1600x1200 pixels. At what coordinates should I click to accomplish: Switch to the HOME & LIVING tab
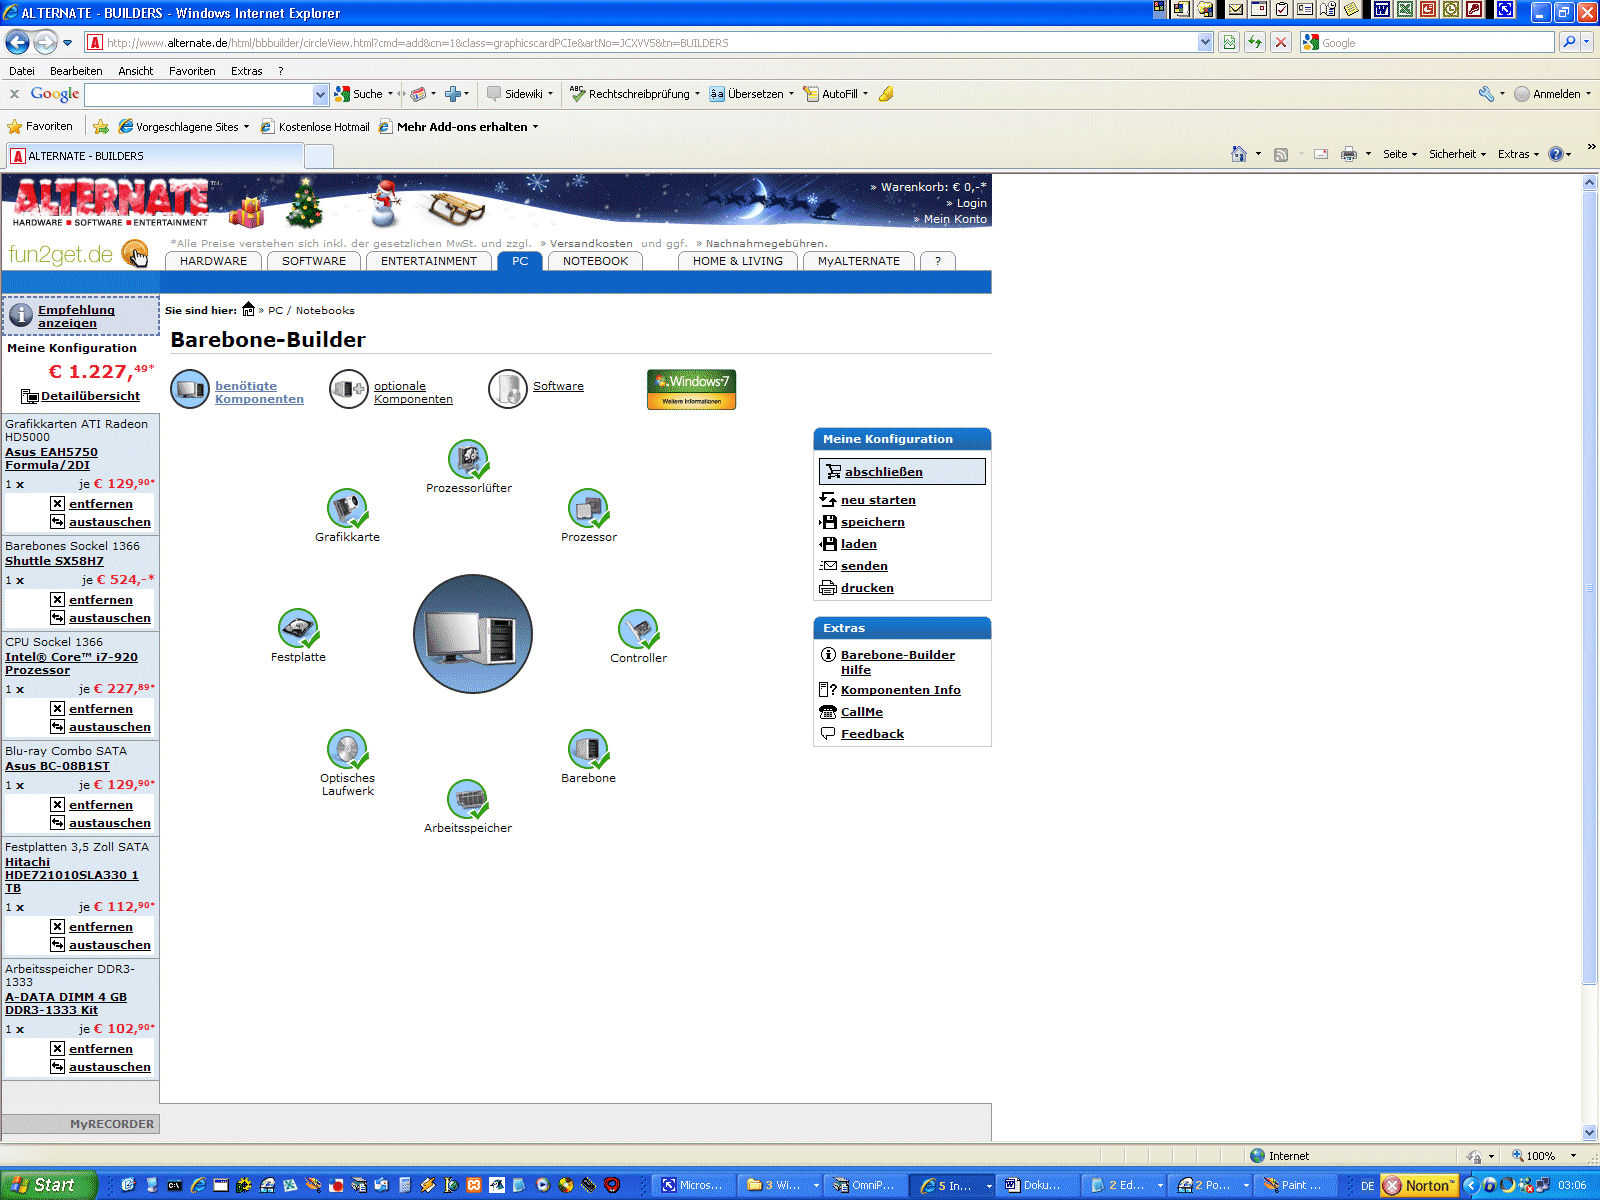click(x=738, y=261)
